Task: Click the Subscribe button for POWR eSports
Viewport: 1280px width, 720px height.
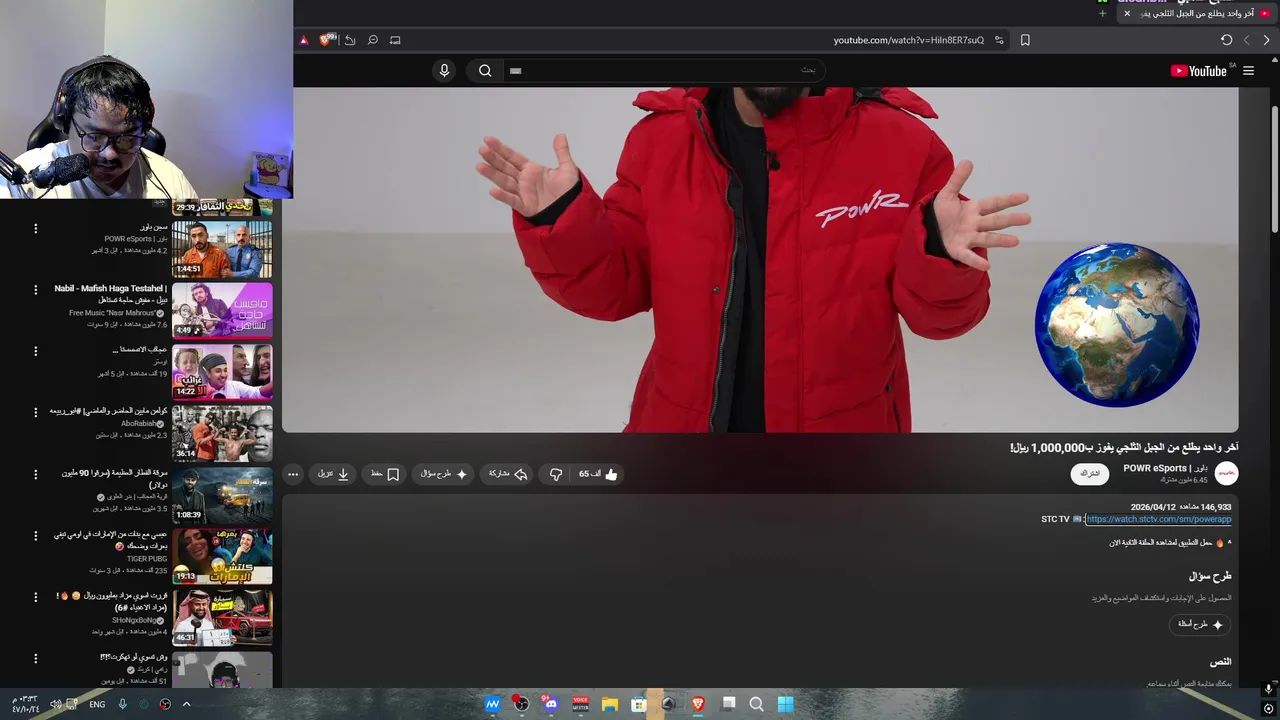Action: tap(1090, 473)
